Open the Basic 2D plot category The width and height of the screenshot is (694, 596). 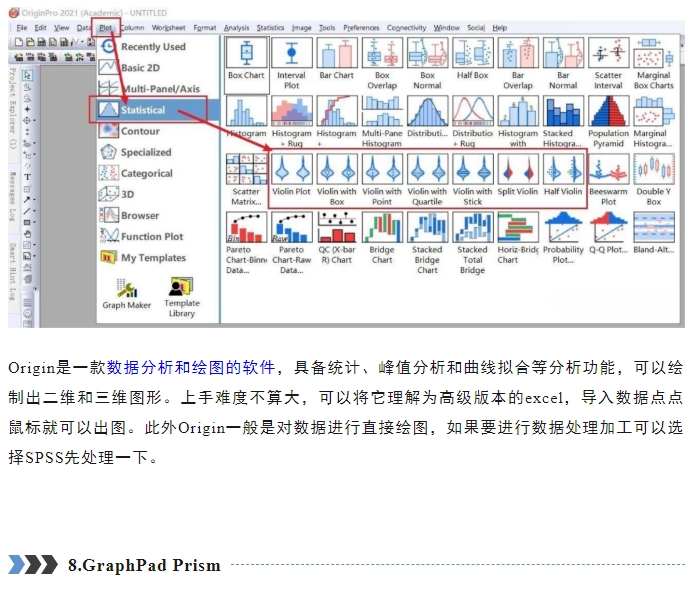click(x=131, y=68)
